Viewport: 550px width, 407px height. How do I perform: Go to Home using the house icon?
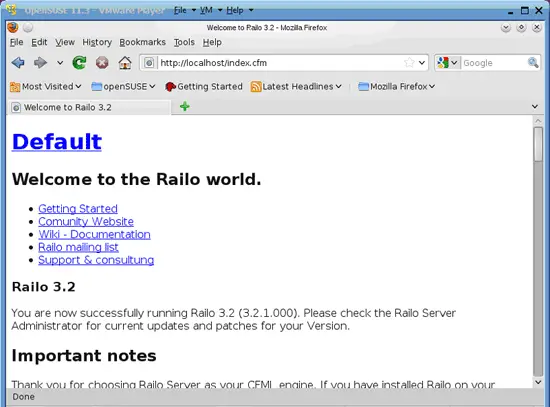[x=125, y=63]
